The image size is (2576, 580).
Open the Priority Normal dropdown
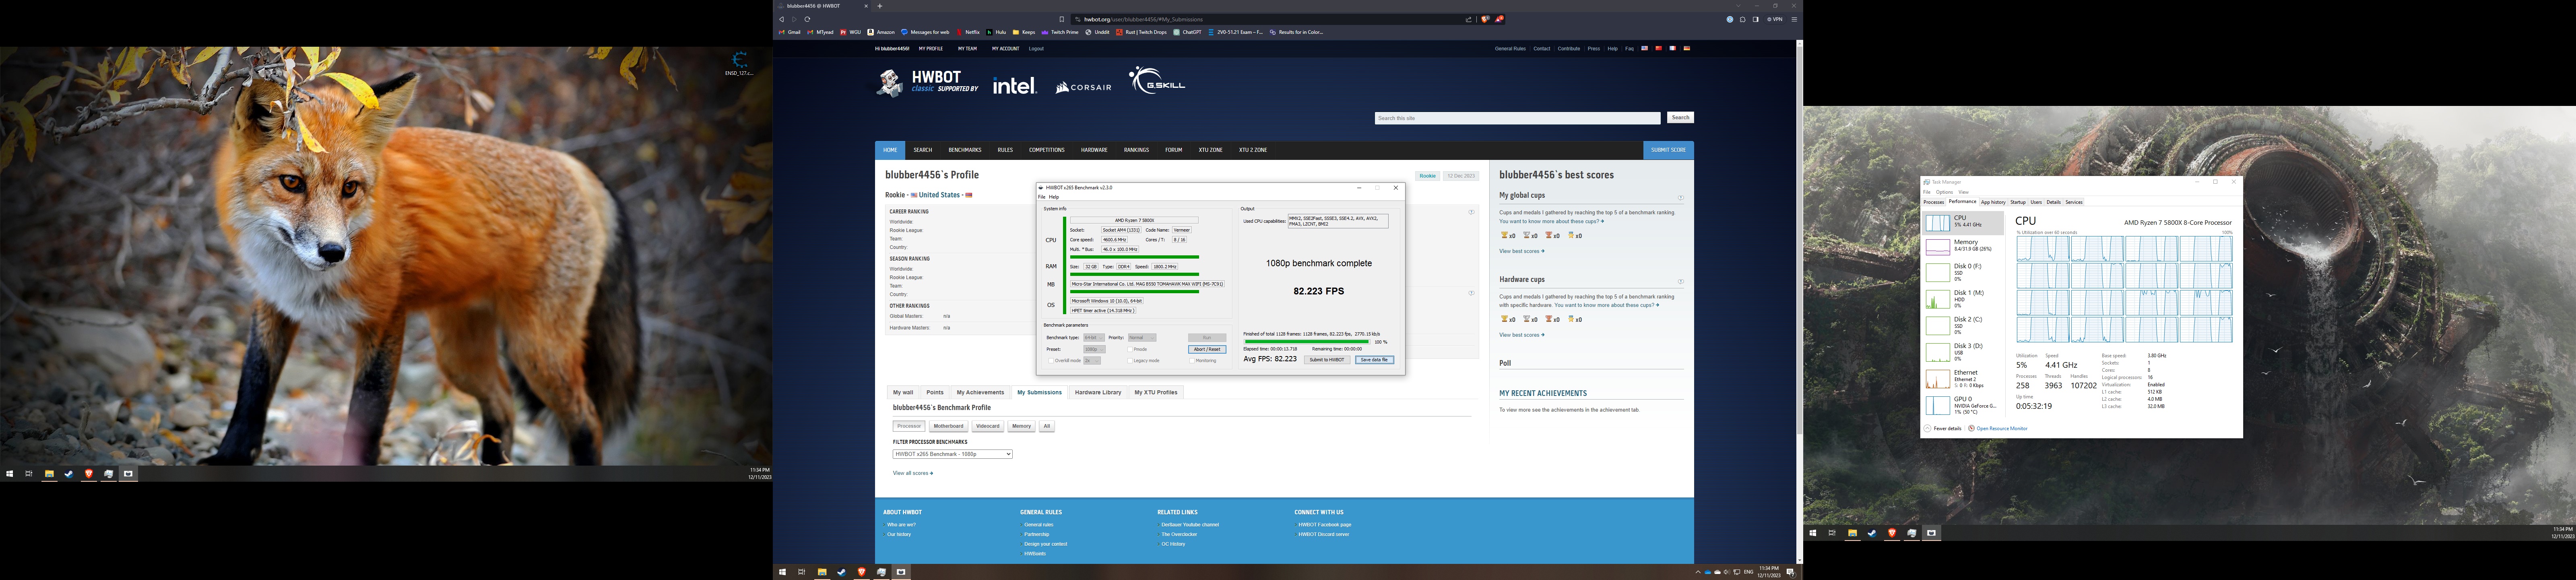pos(1142,338)
